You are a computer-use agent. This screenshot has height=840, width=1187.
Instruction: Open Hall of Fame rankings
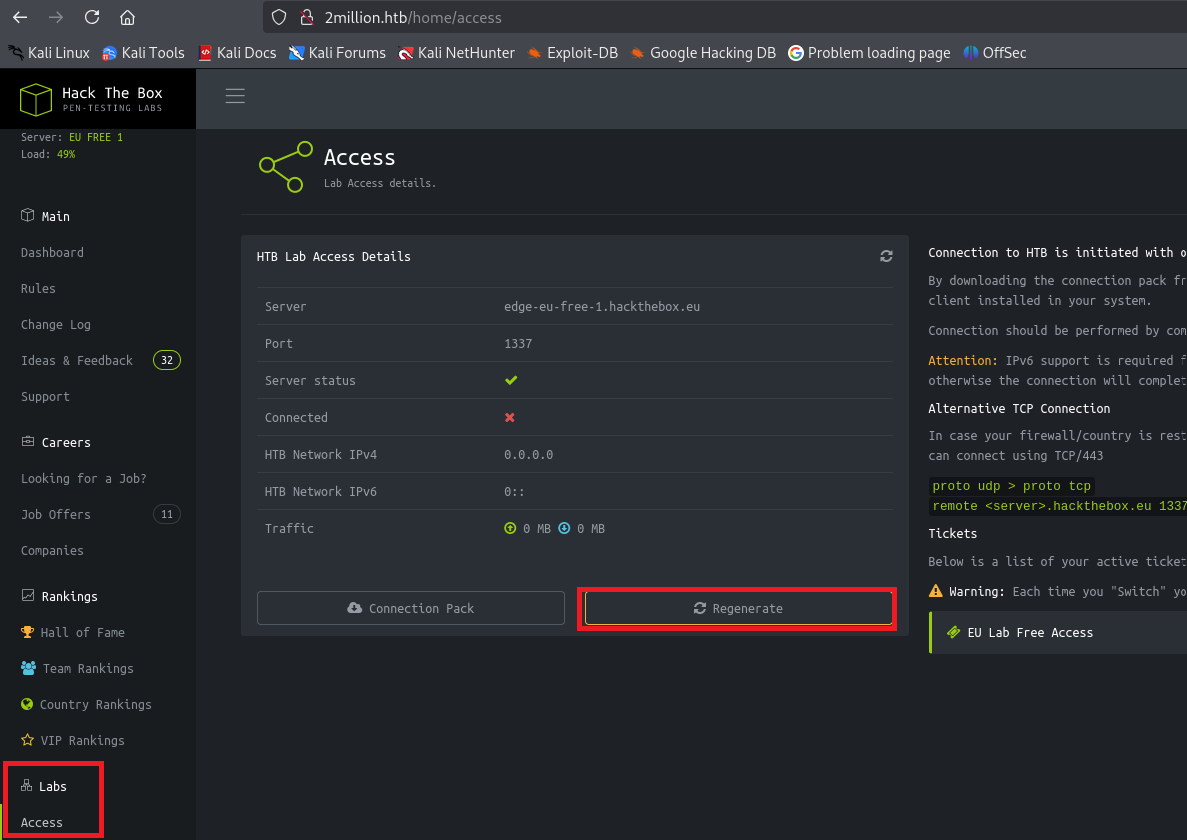82,632
